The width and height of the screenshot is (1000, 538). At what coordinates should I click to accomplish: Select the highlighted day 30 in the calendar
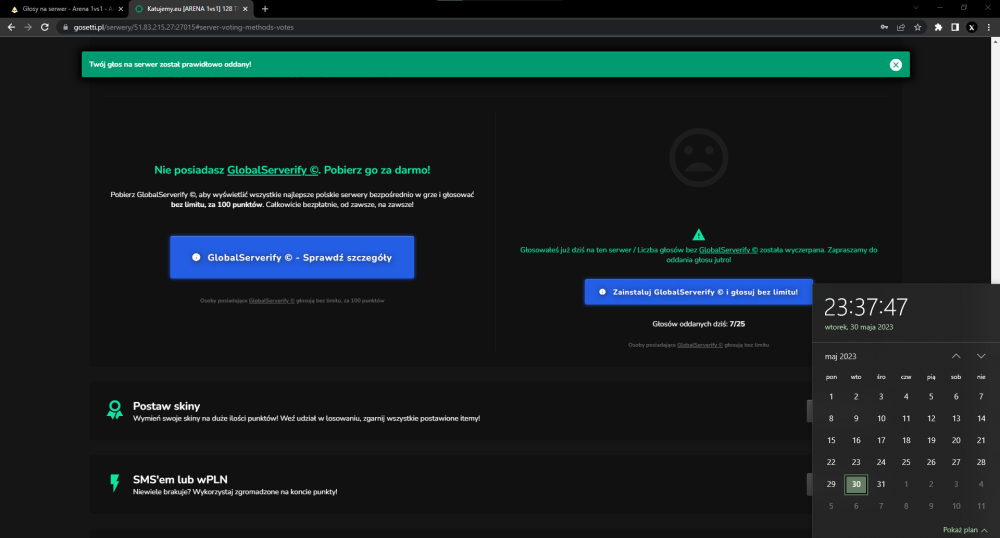point(856,484)
